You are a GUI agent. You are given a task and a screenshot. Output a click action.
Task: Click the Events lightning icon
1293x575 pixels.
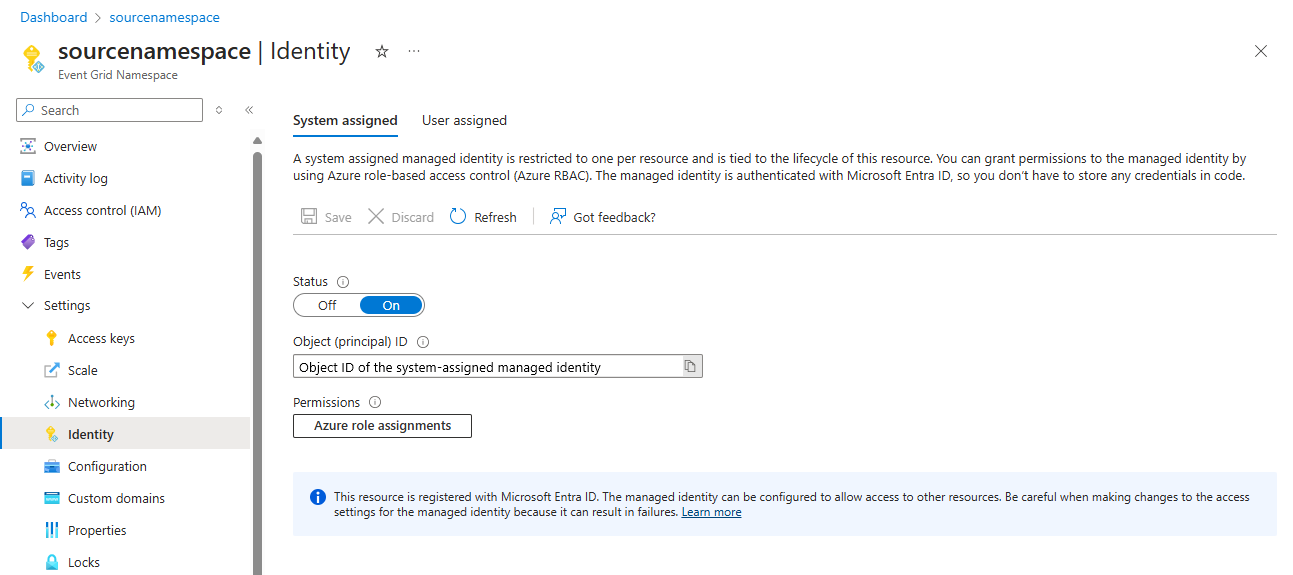pos(28,274)
